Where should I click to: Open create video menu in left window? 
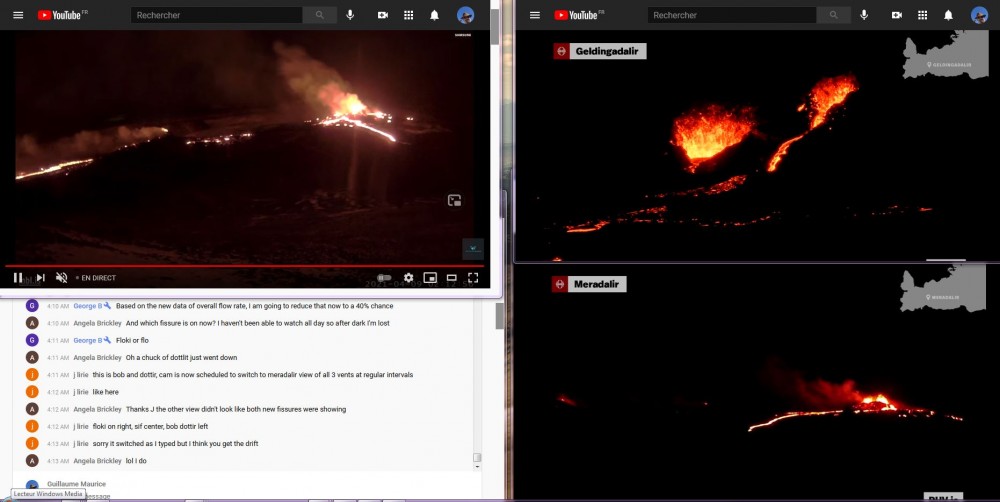pyautogui.click(x=383, y=15)
